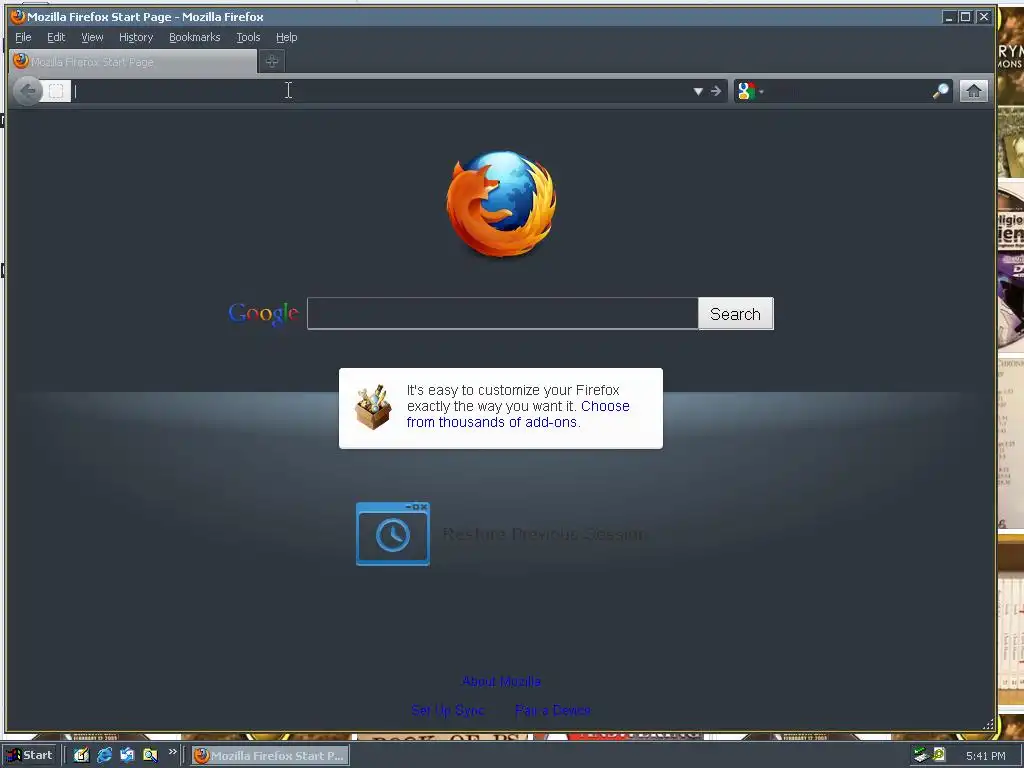Click the Search button beside Google field

735,313
